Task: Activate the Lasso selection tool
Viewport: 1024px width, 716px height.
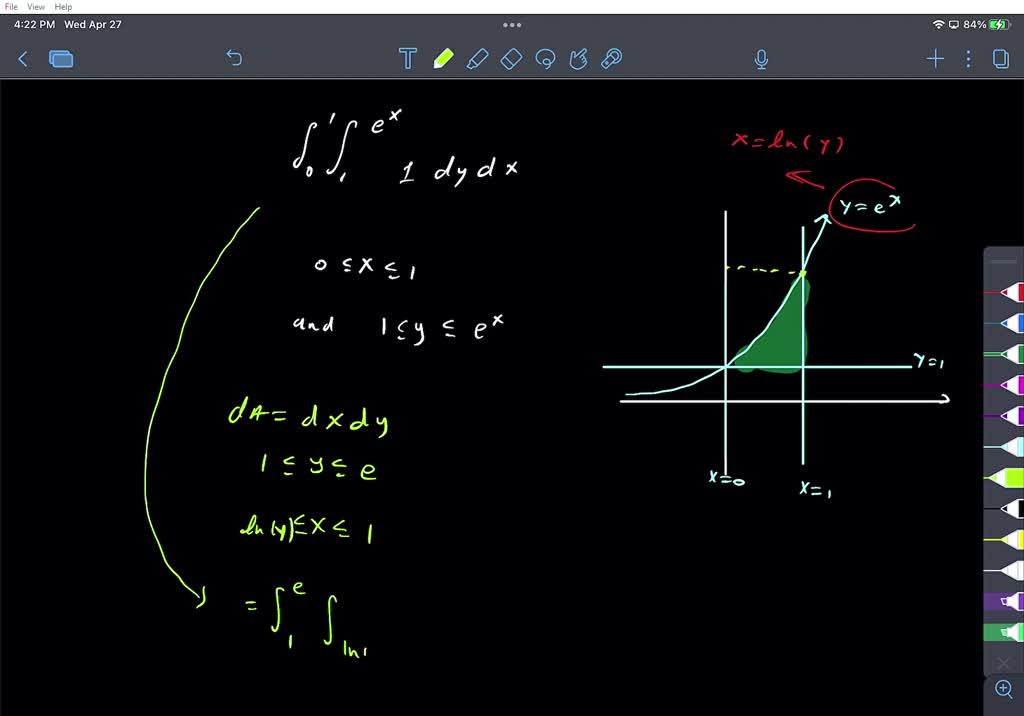Action: click(x=545, y=59)
